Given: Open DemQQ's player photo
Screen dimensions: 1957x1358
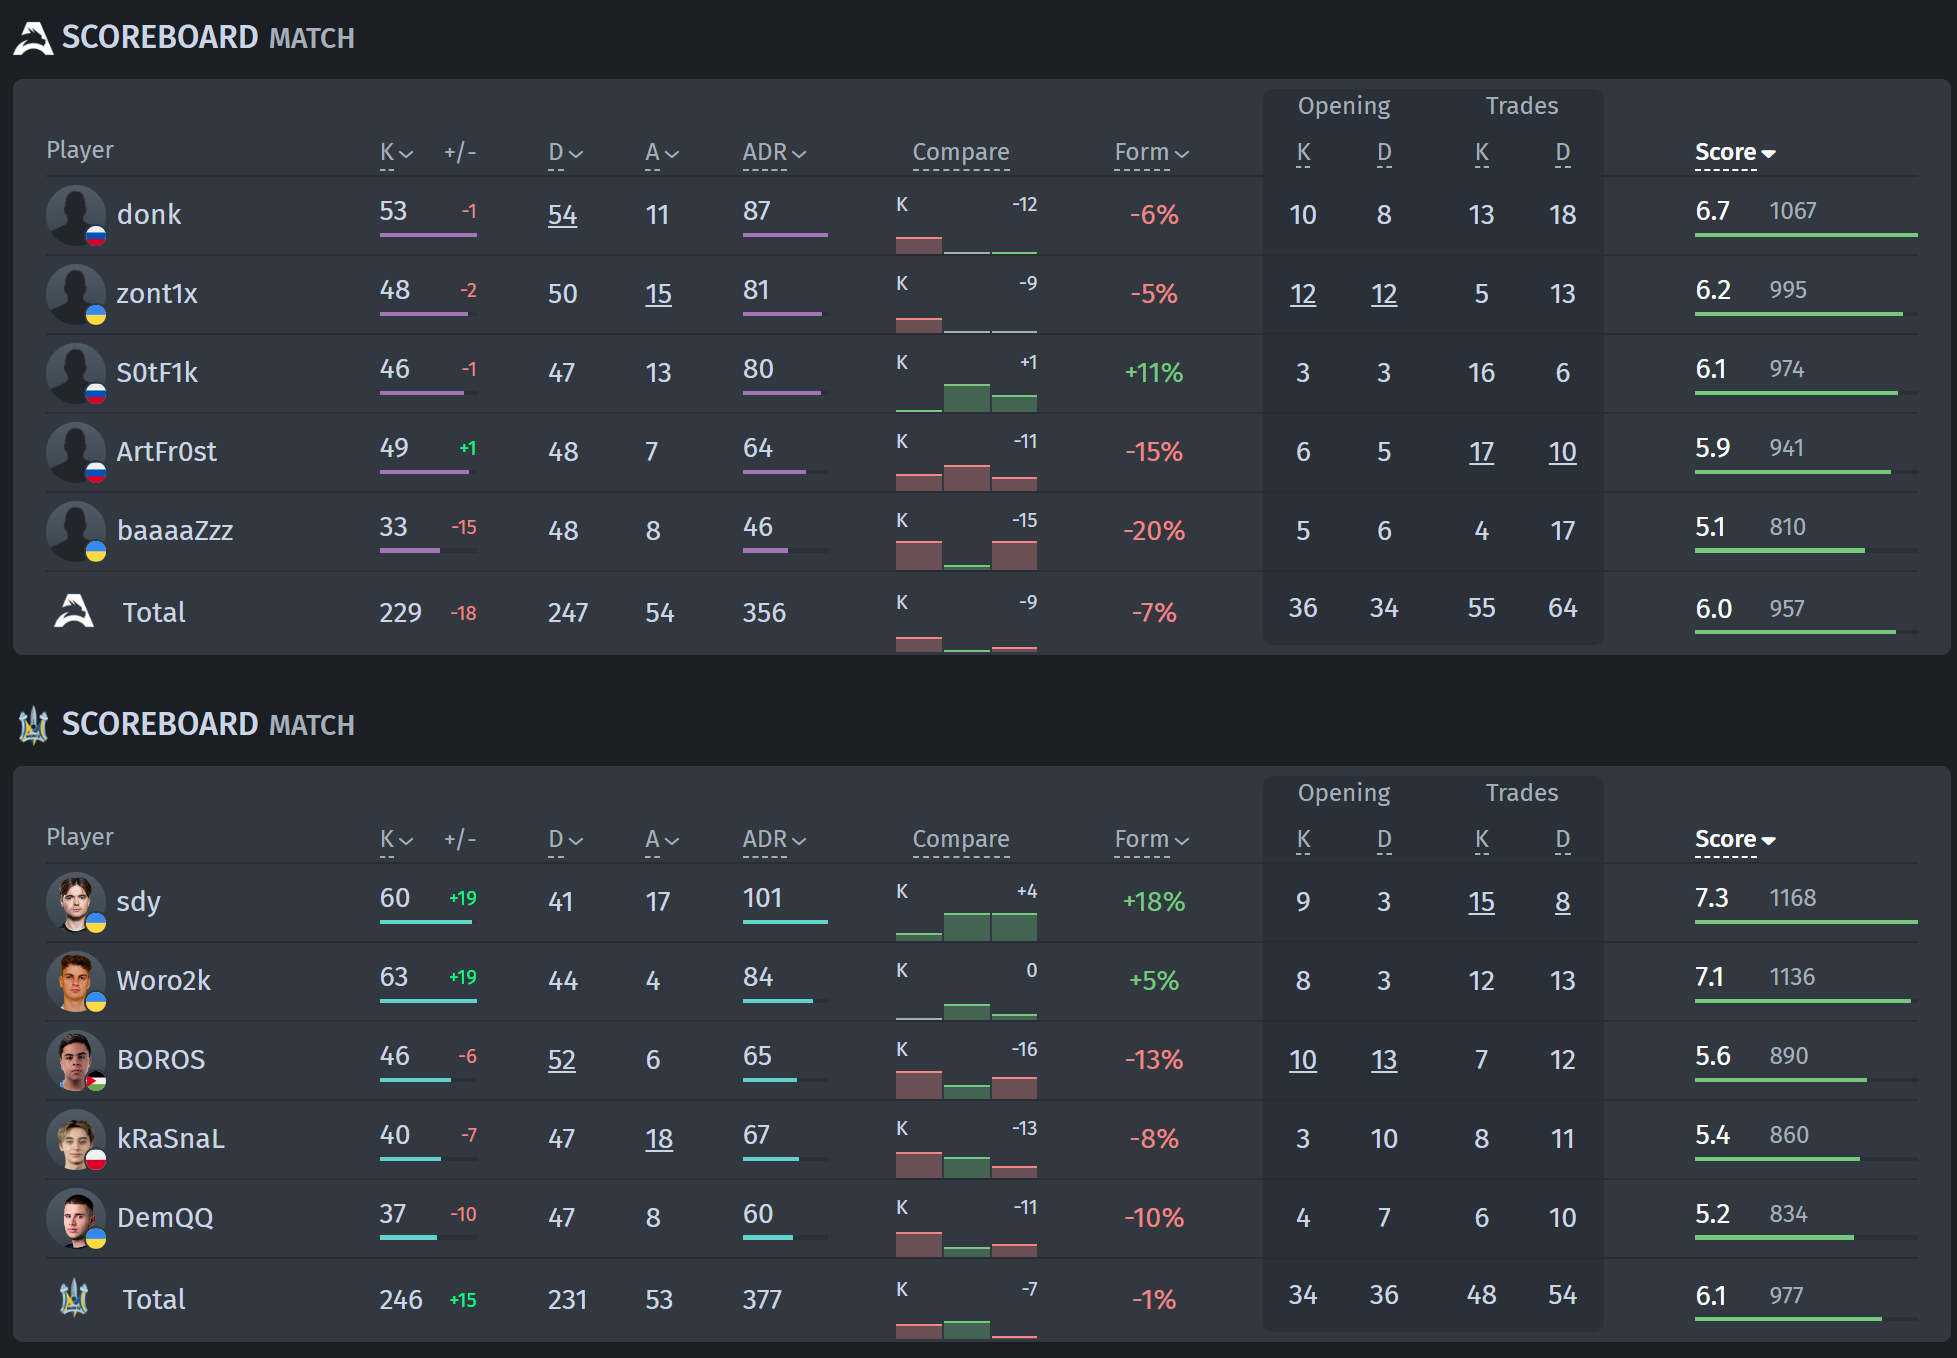Looking at the screenshot, I should coord(76,1218).
